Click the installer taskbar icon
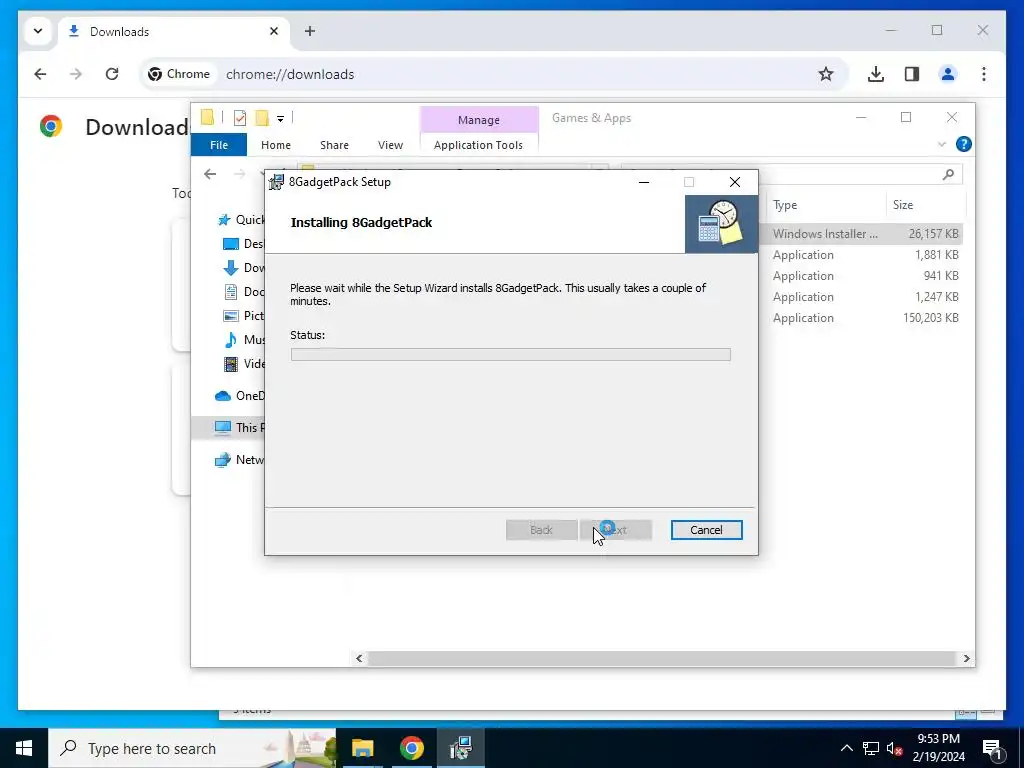The width and height of the screenshot is (1024, 768). tap(461, 748)
